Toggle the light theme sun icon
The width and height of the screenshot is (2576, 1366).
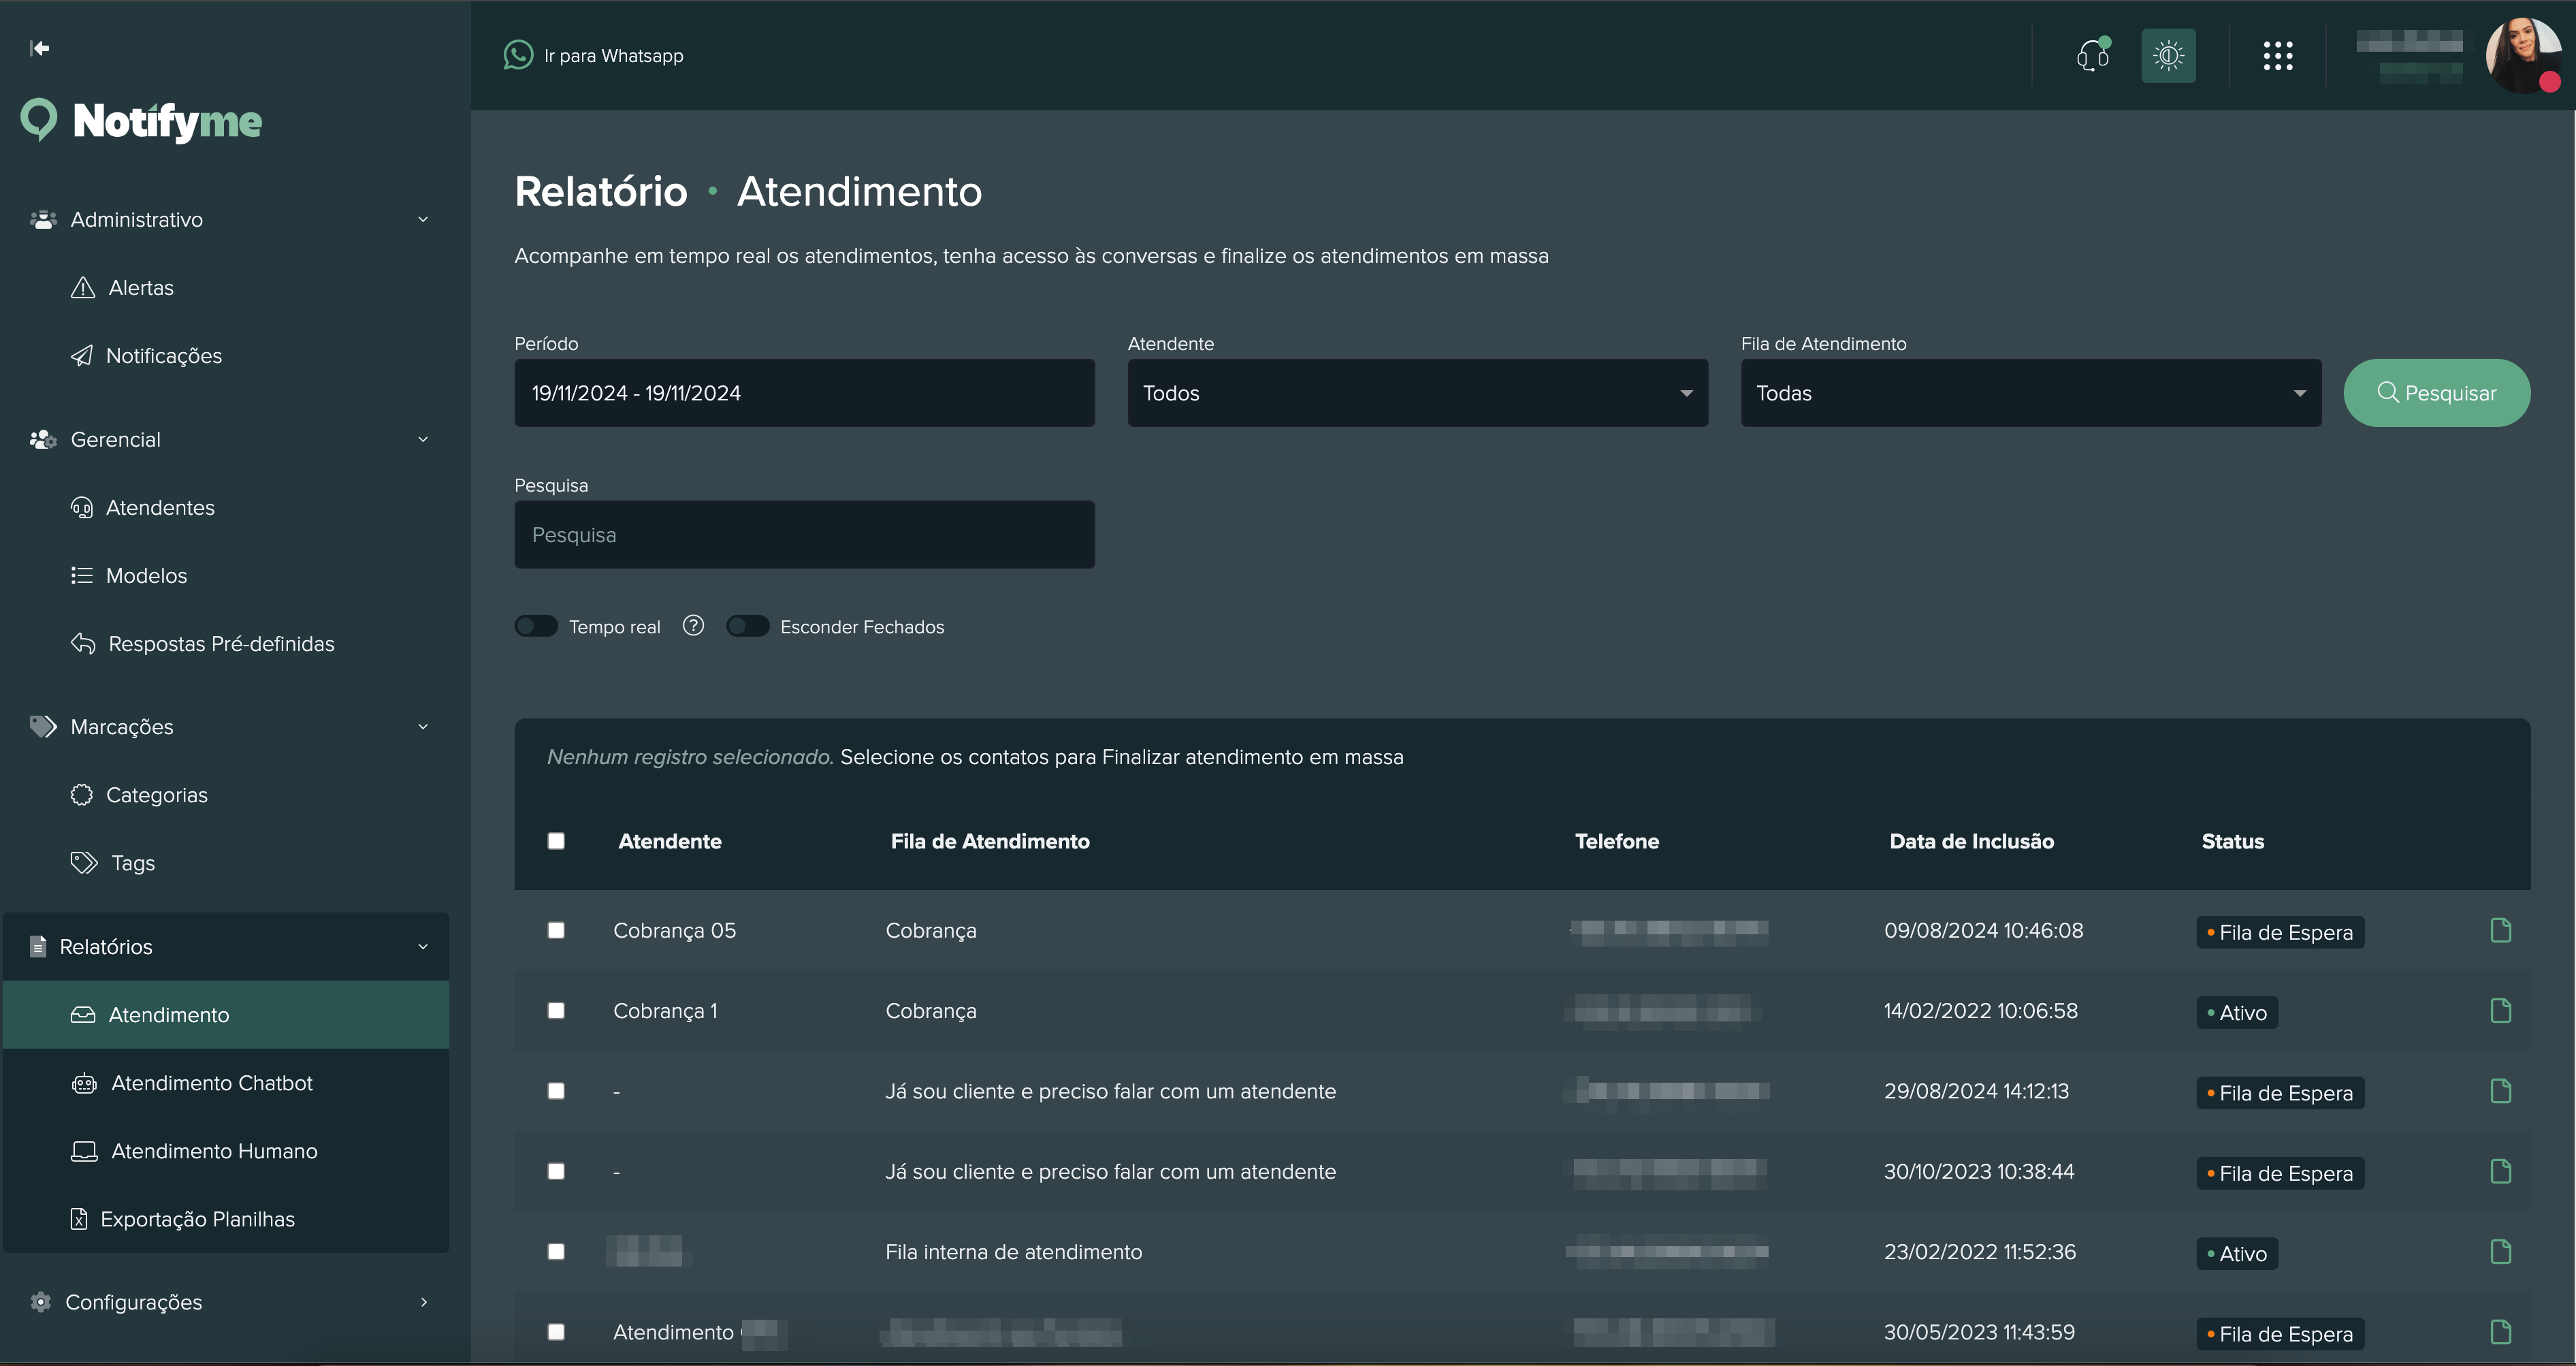(x=2168, y=56)
